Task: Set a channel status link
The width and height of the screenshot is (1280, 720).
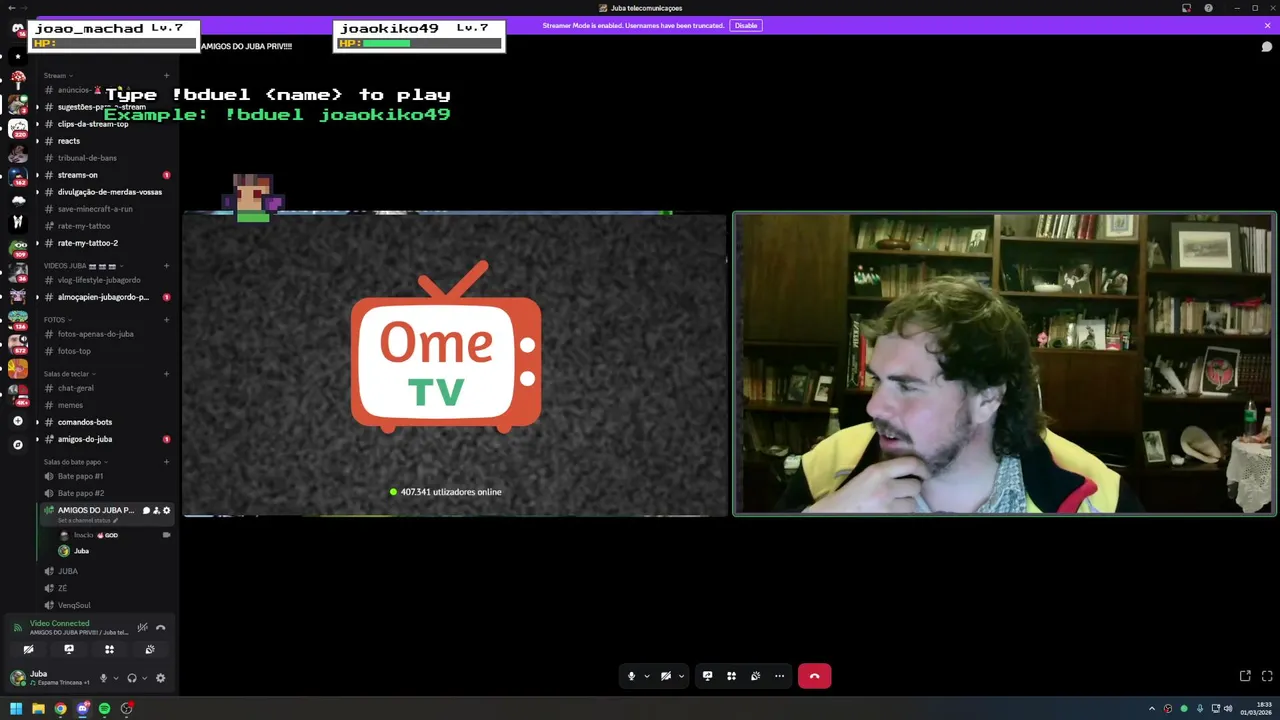Action: click(88, 521)
